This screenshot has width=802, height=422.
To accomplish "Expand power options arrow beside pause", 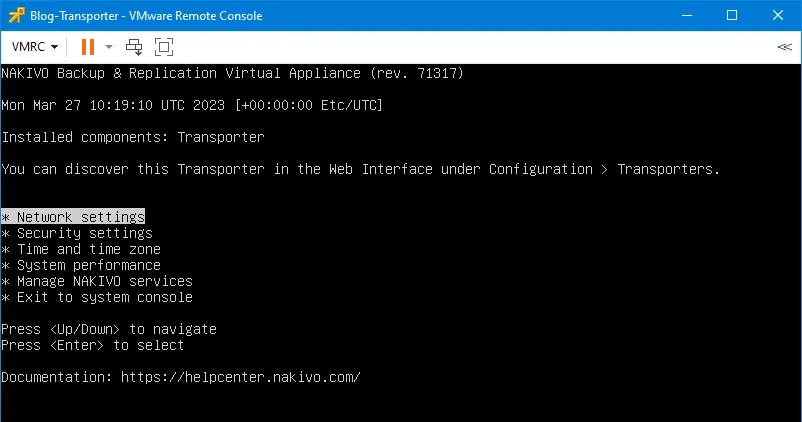I will [109, 47].
